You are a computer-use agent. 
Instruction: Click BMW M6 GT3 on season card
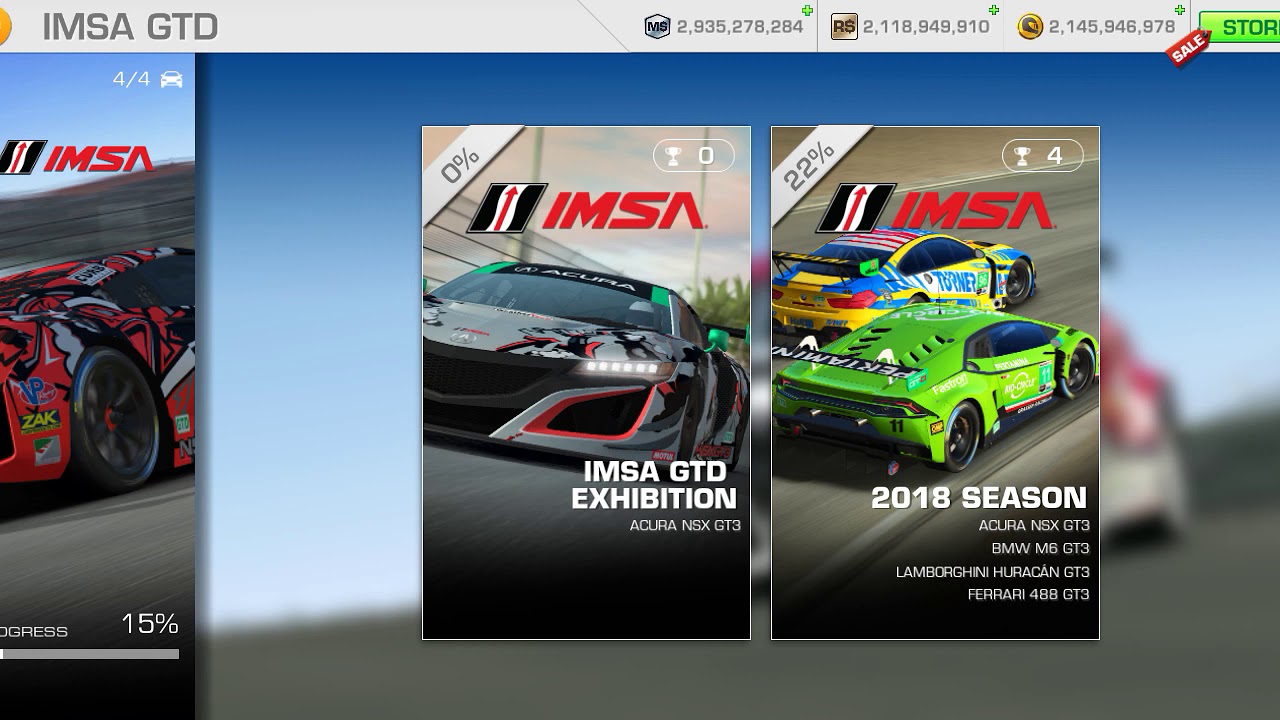click(x=1040, y=548)
